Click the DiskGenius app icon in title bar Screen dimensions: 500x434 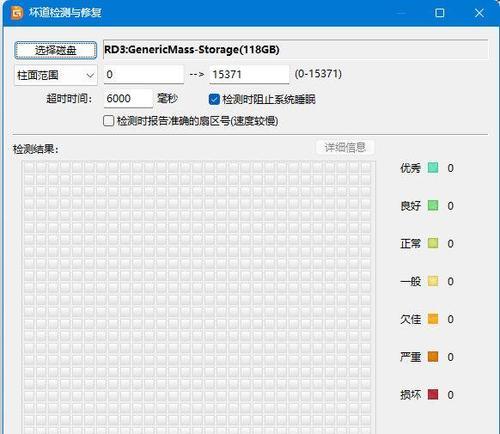click(x=17, y=13)
